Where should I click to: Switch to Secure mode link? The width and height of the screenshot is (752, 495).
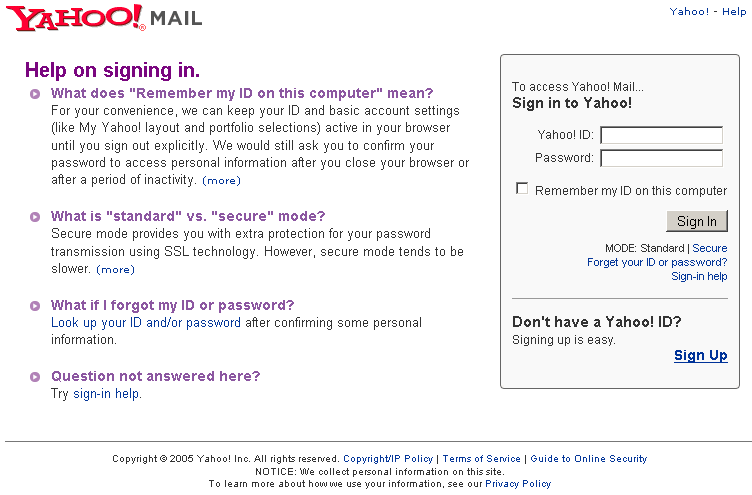(x=710, y=248)
